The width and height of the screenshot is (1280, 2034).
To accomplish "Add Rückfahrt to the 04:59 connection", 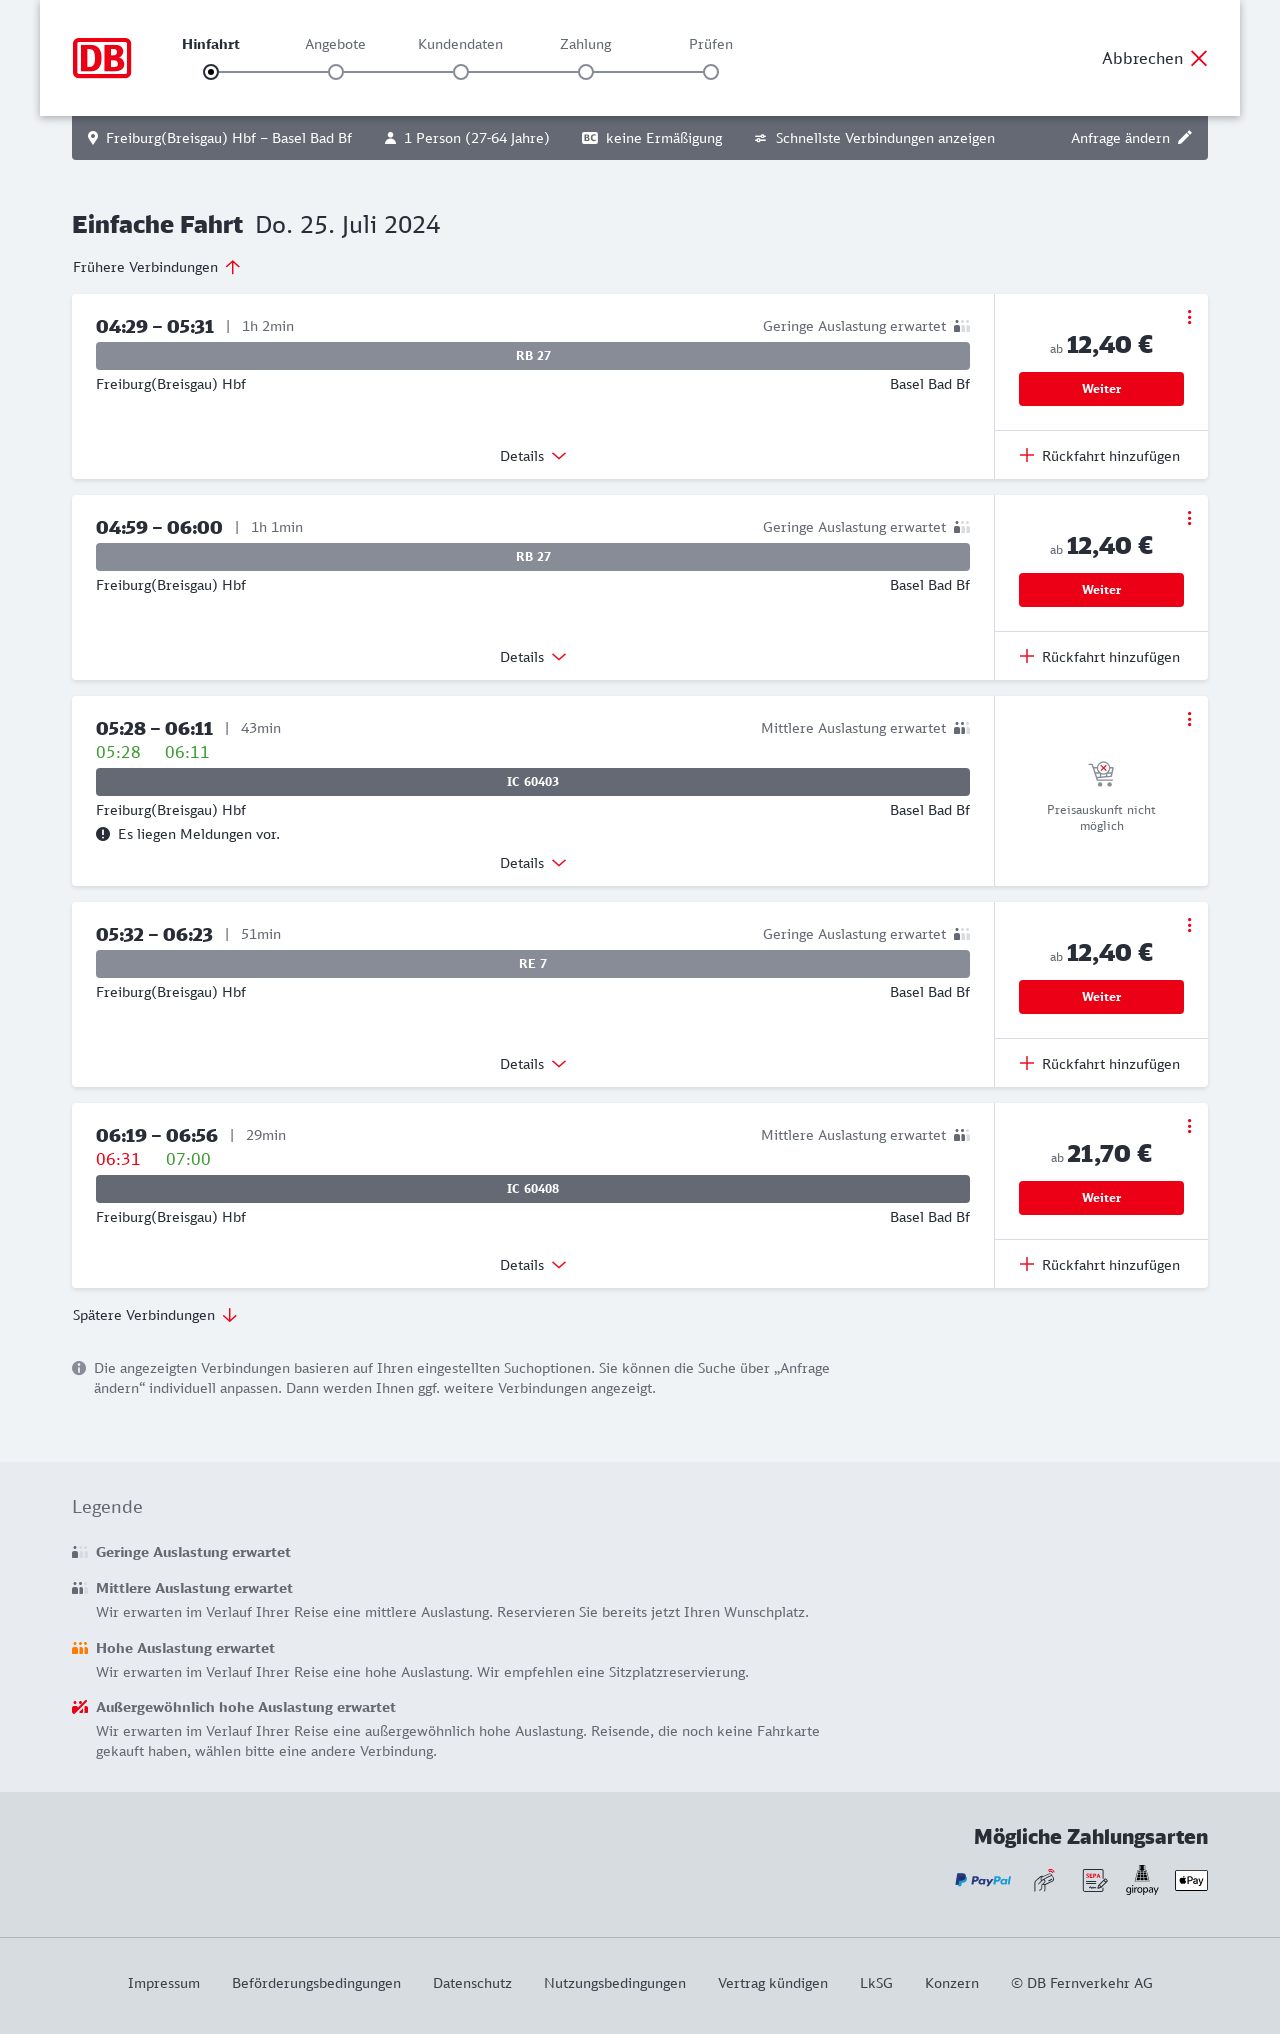I will click(1100, 657).
